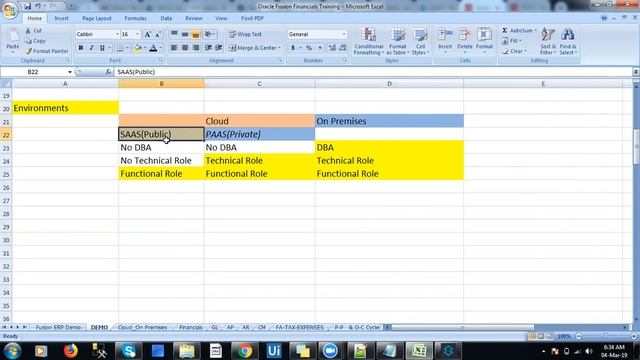640x360 pixels.
Task: Click the Increase Decimal icon
Action: pyautogui.click(x=332, y=48)
